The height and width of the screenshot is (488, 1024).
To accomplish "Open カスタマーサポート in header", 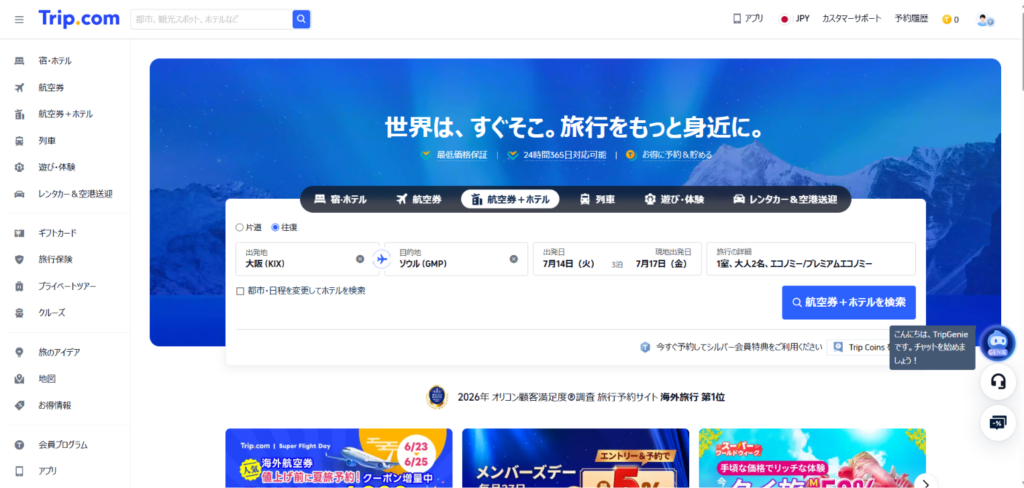I will point(852,19).
